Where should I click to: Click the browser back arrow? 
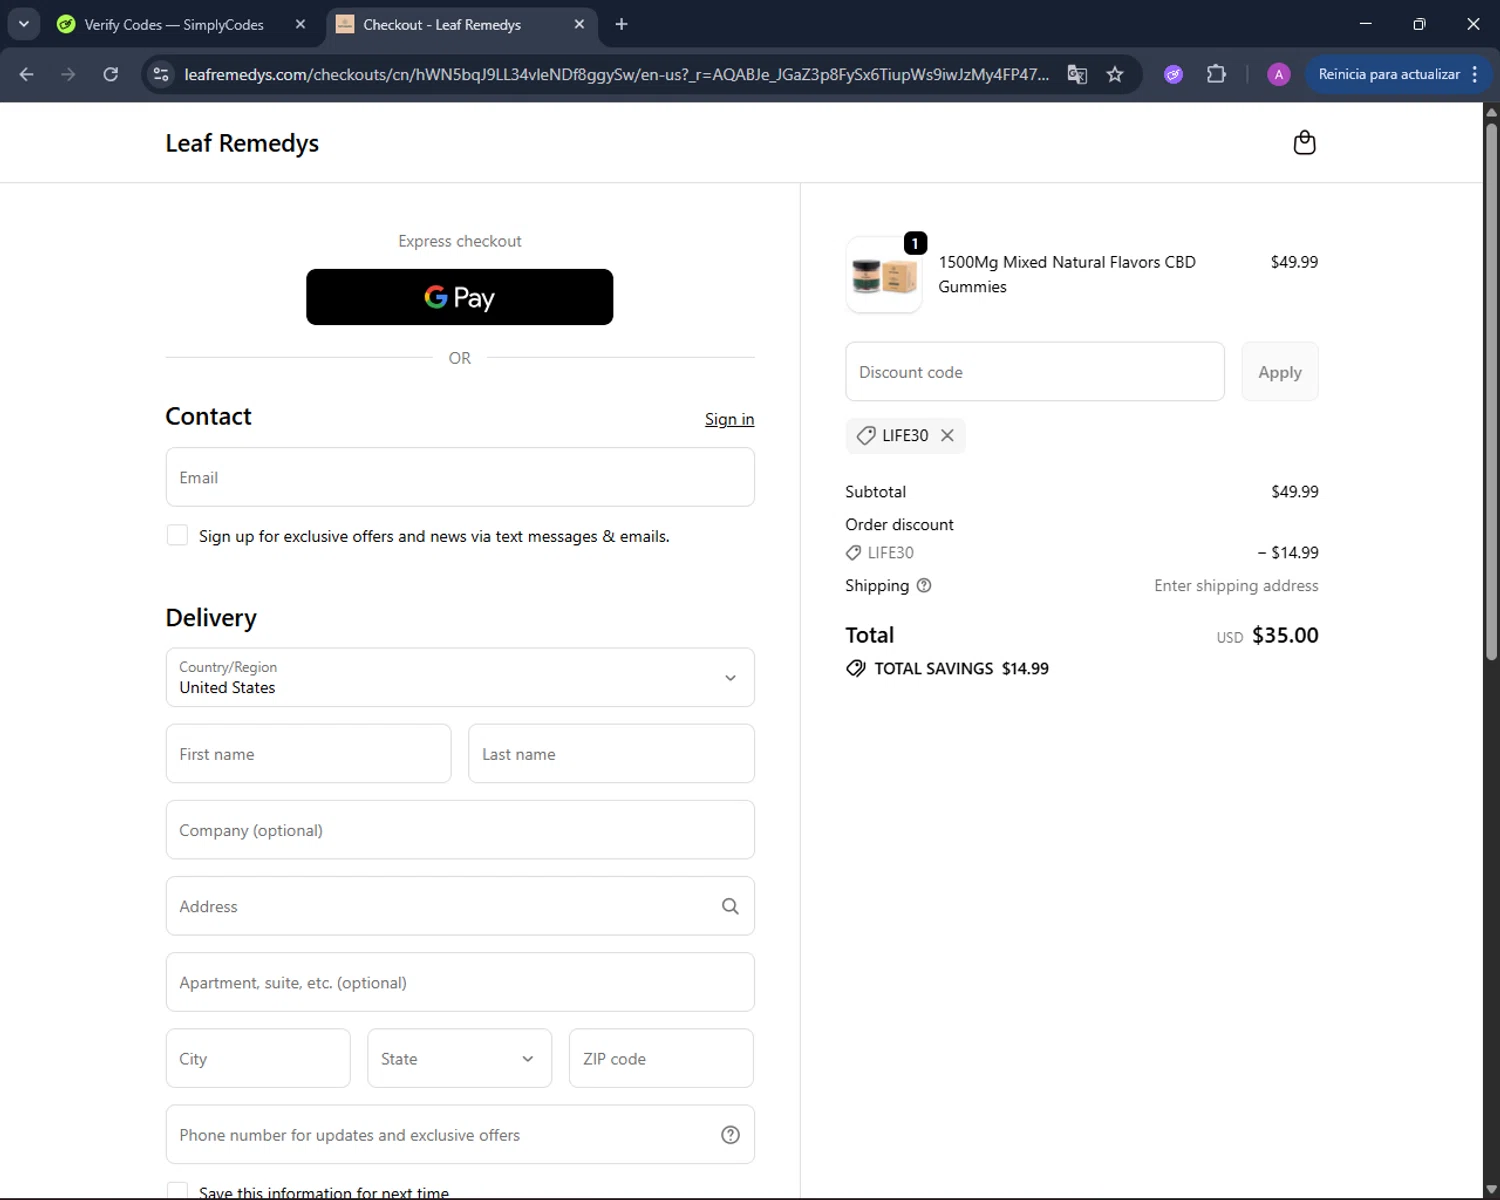[27, 74]
